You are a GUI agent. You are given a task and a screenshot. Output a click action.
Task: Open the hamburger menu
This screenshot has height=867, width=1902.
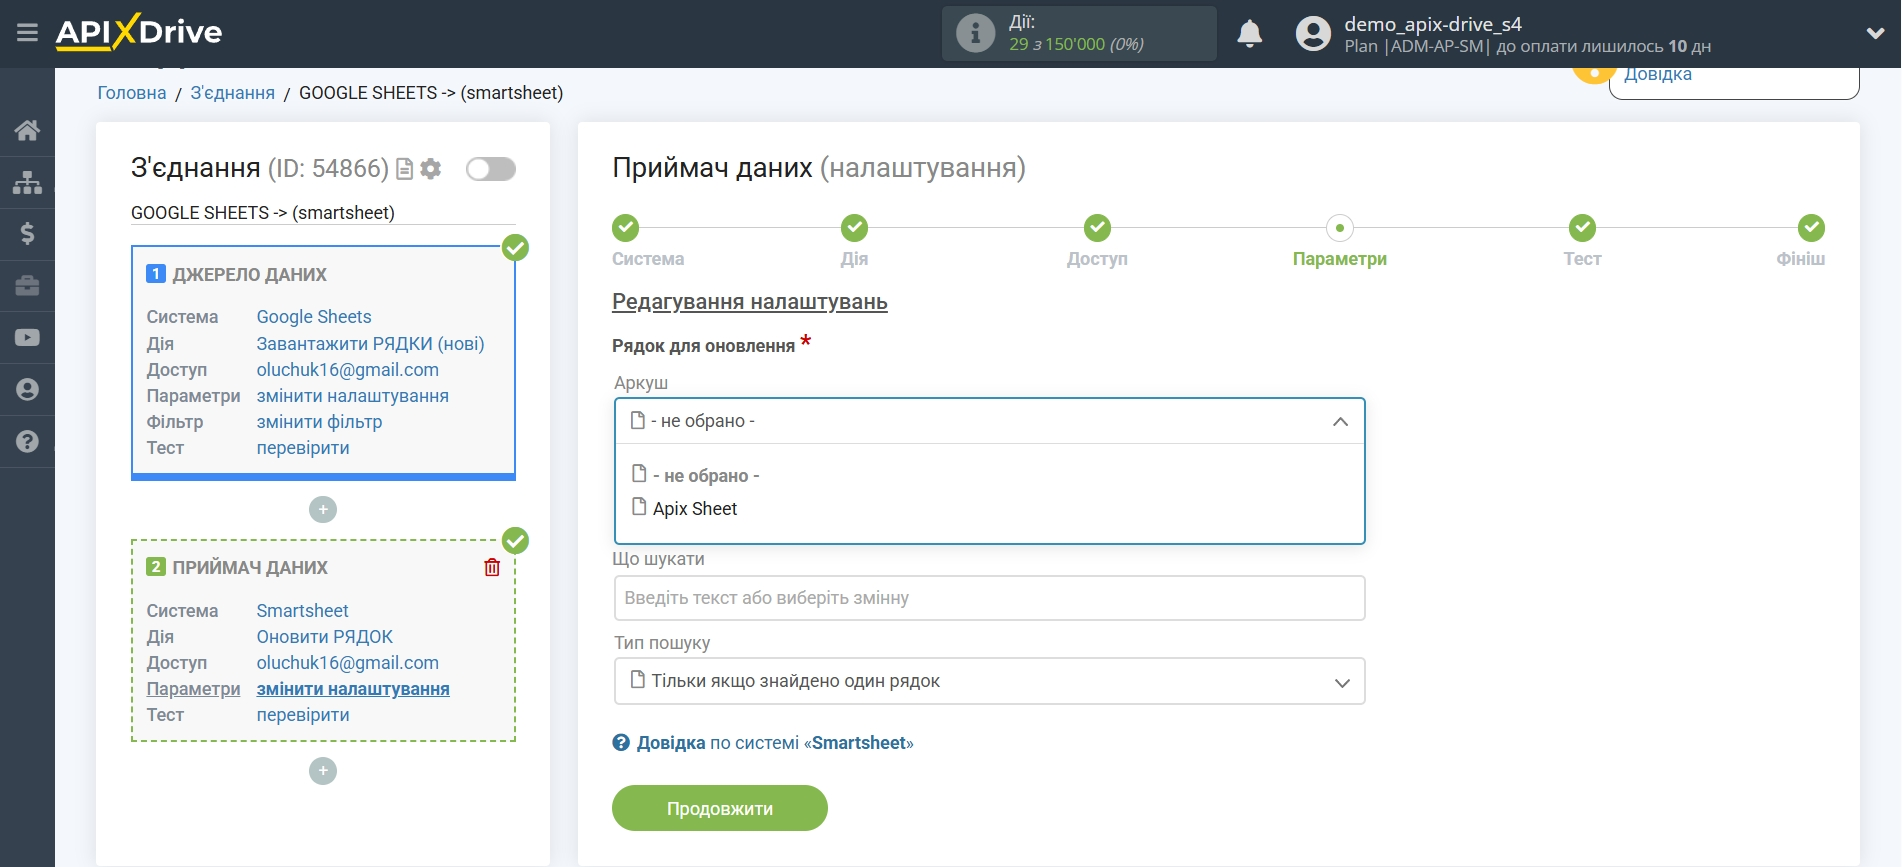(x=27, y=33)
